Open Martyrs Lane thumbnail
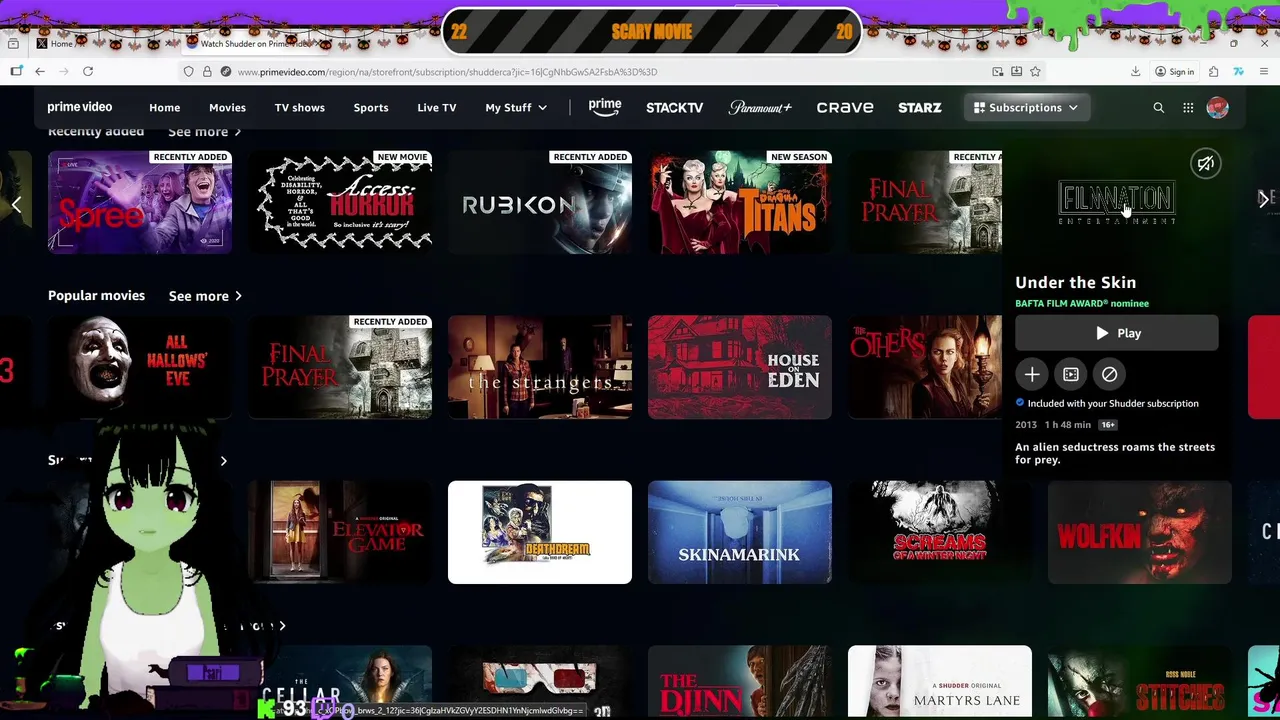 click(940, 682)
